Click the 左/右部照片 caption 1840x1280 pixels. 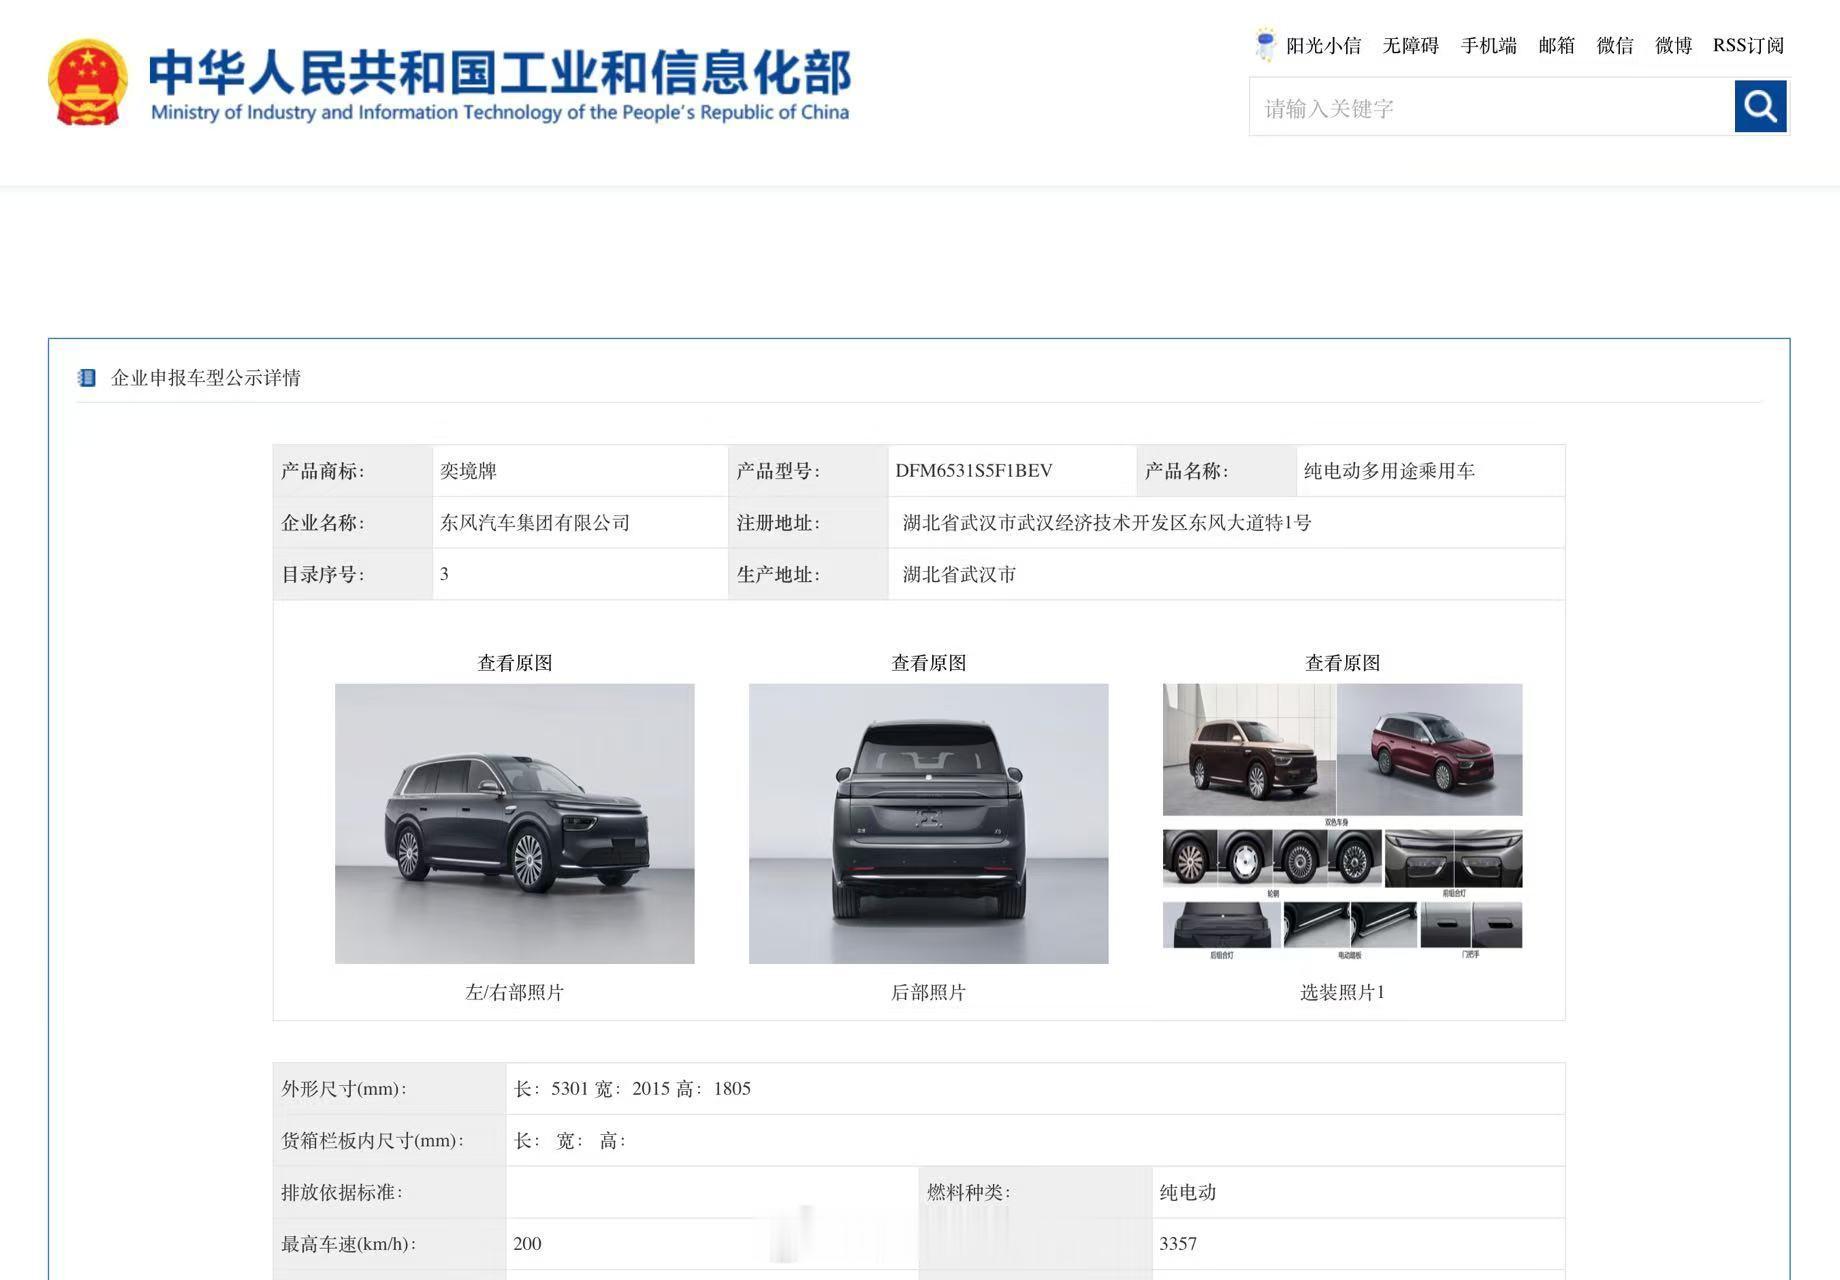click(514, 992)
